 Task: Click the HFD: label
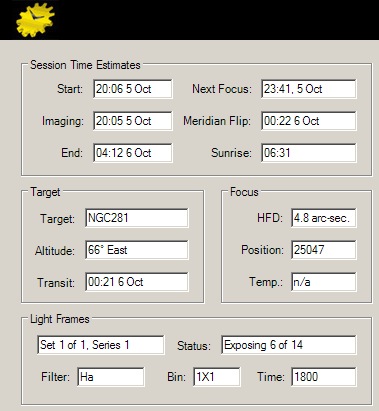point(270,218)
